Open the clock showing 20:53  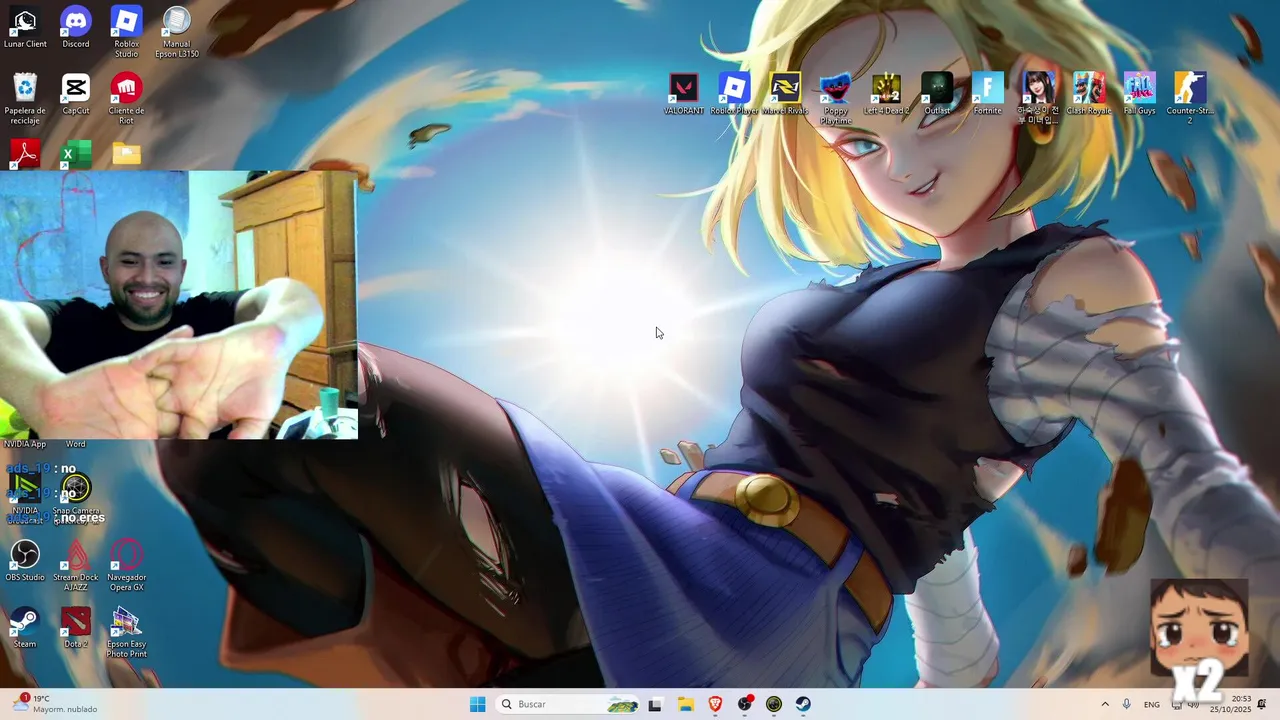pos(1230,704)
